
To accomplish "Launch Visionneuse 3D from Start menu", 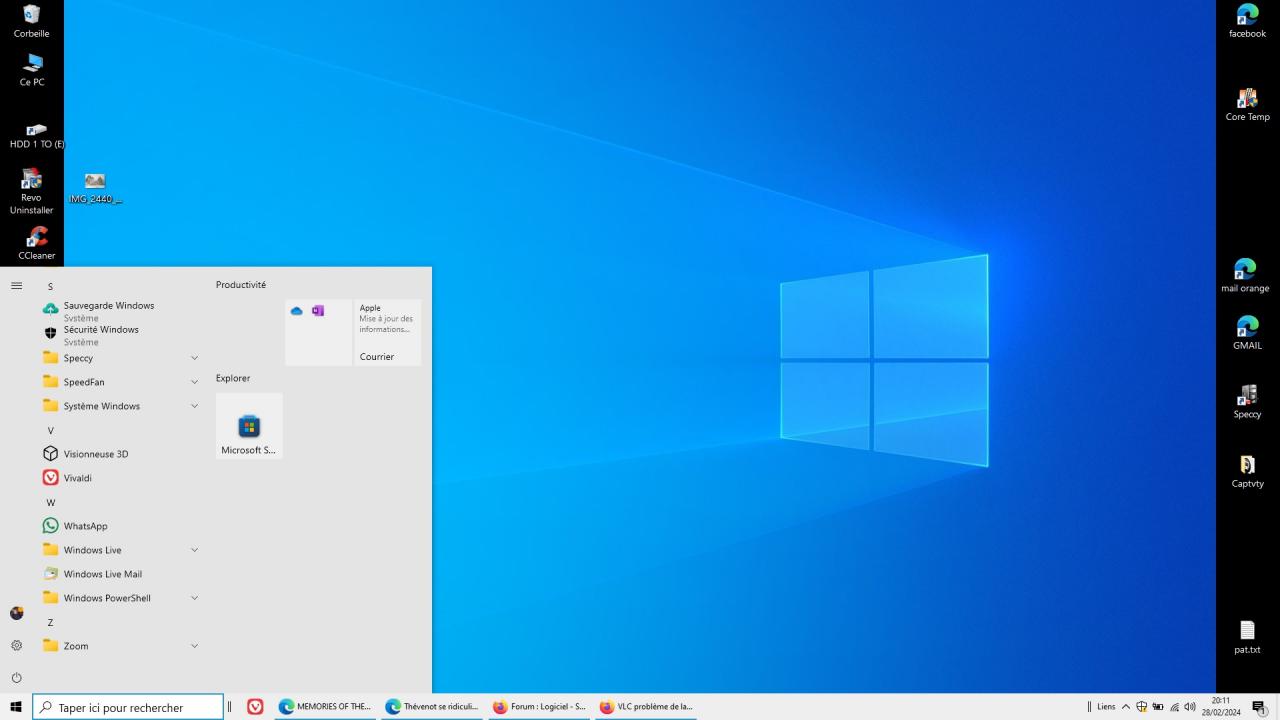I will coord(120,454).
